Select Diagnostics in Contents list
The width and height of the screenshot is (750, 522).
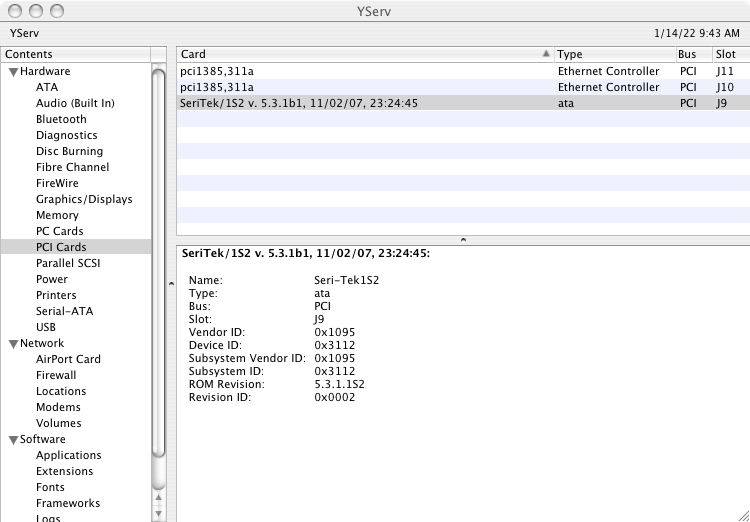click(66, 135)
